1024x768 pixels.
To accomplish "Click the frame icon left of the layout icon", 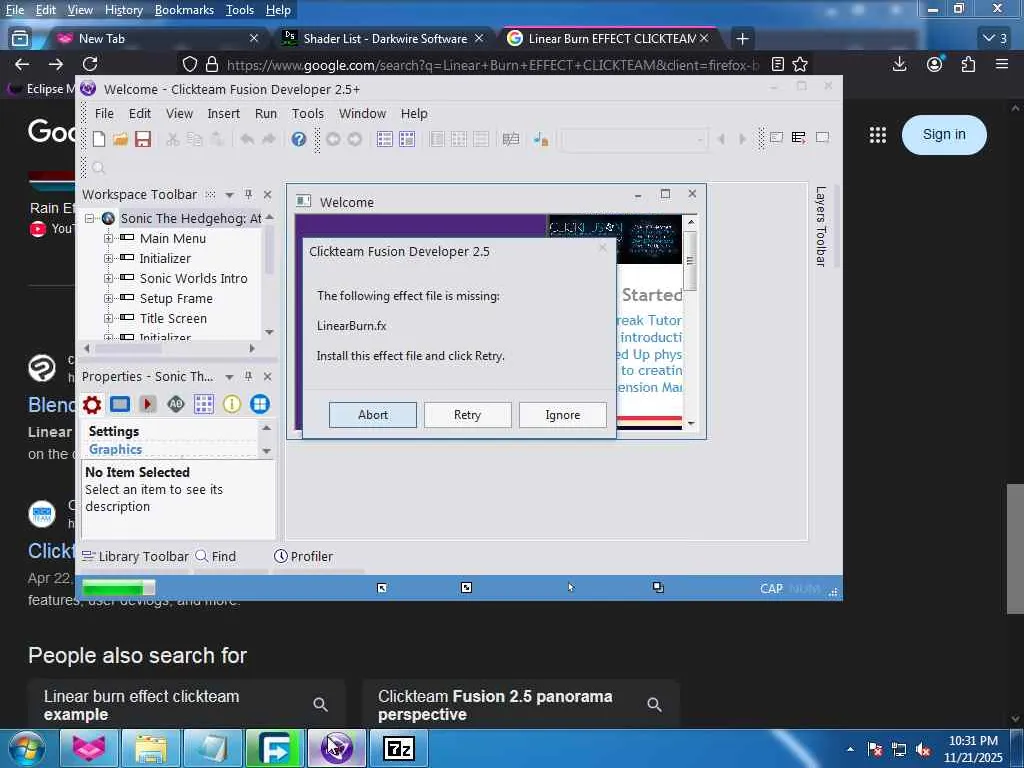I will click(776, 137).
